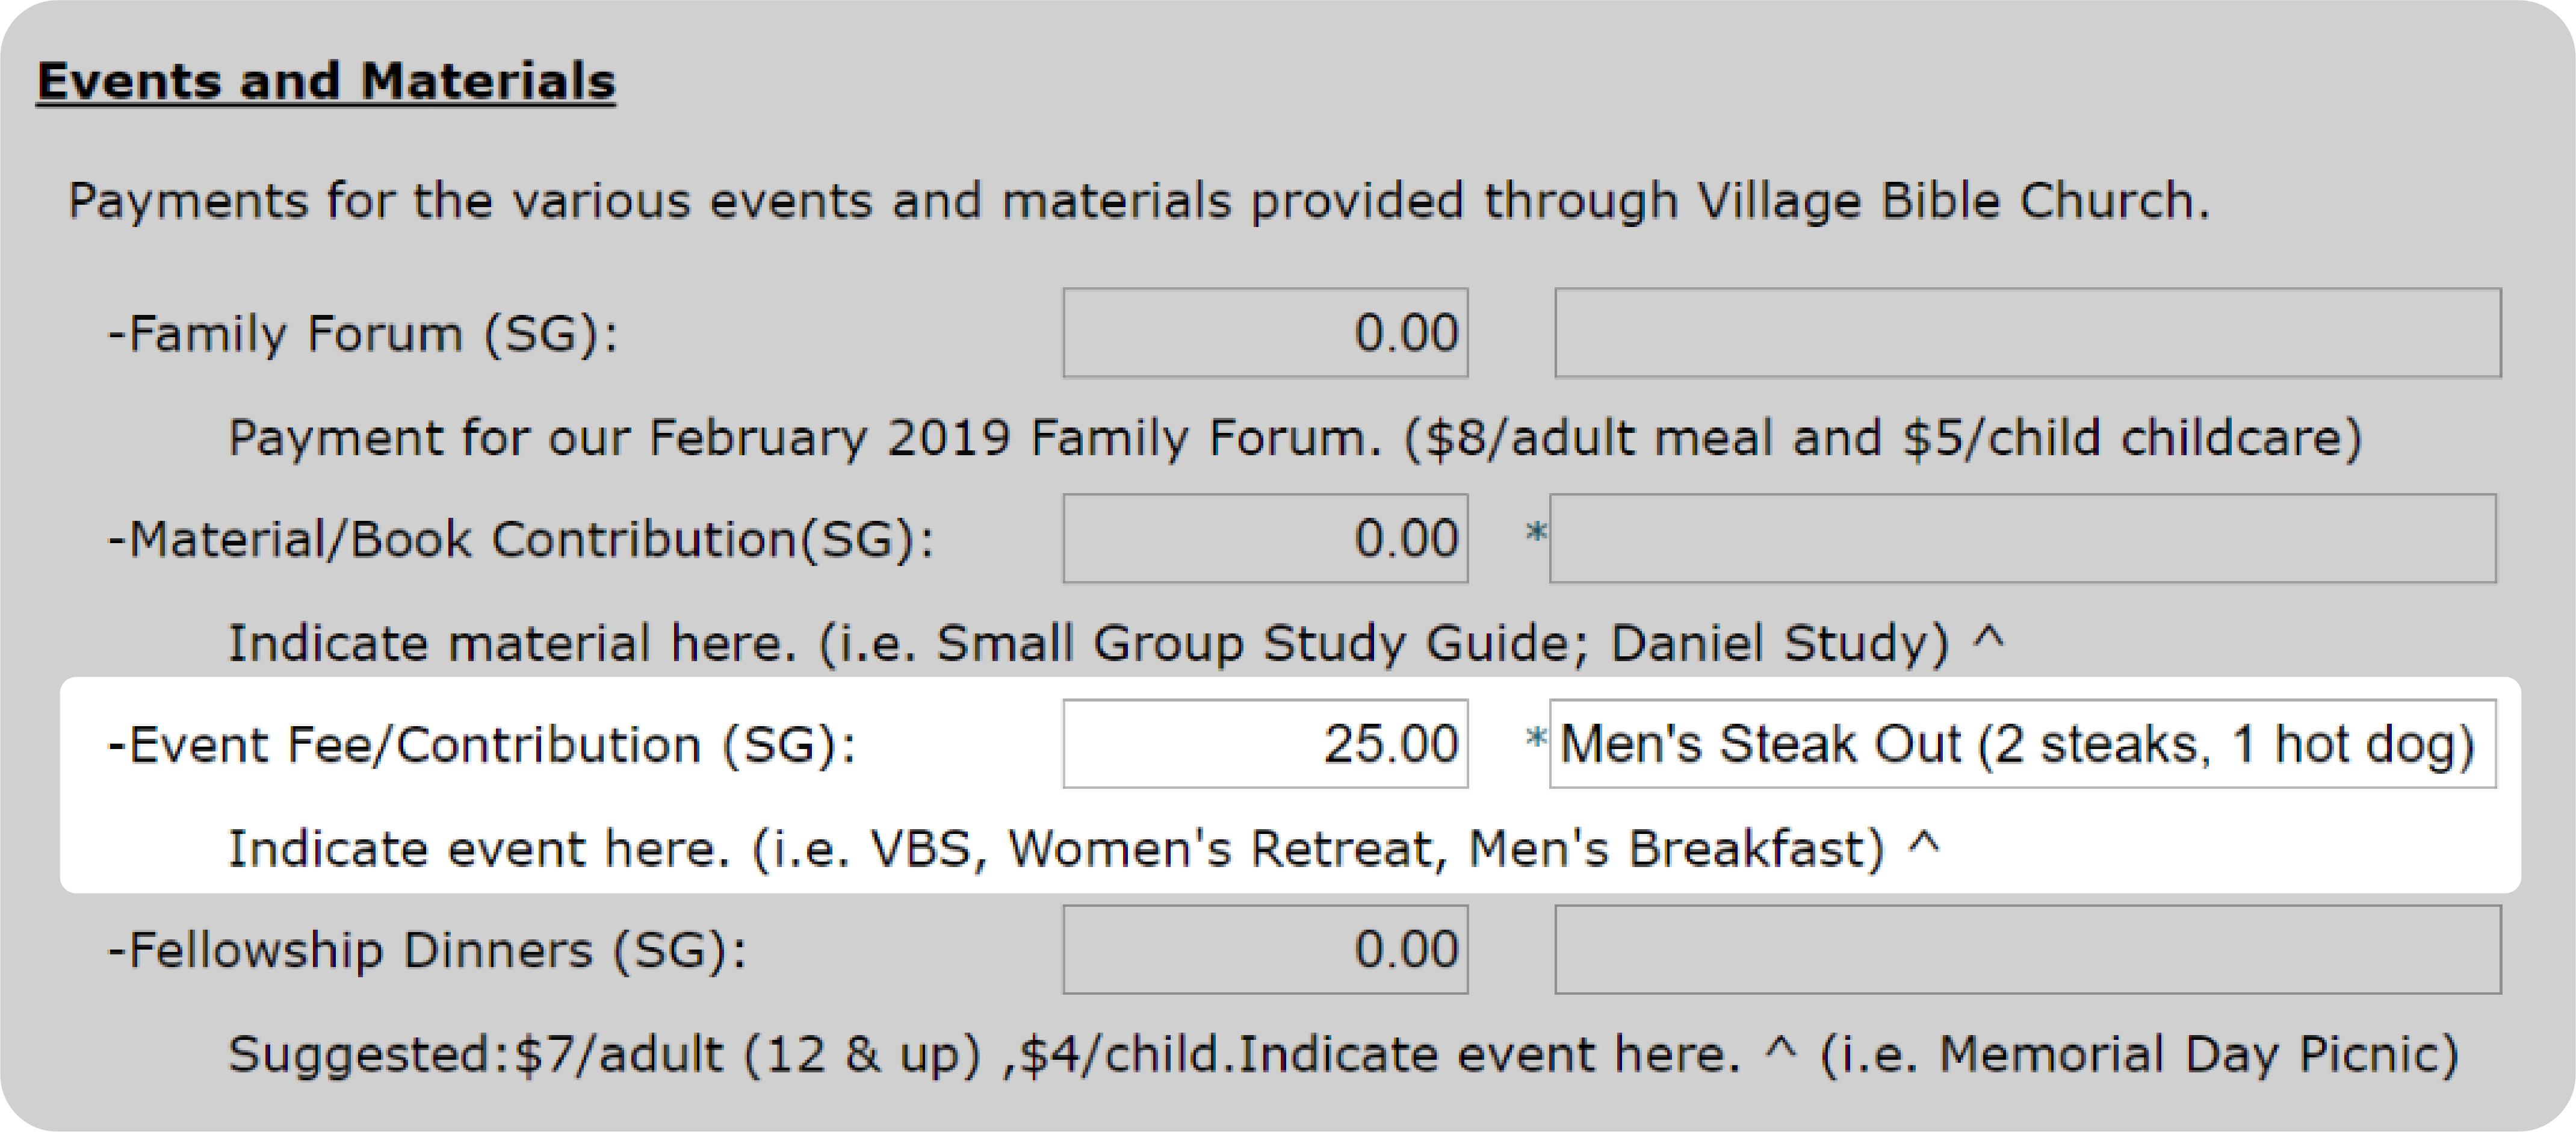
Task: Click asterisk beside Material/Book note field
Action: pos(1536,534)
